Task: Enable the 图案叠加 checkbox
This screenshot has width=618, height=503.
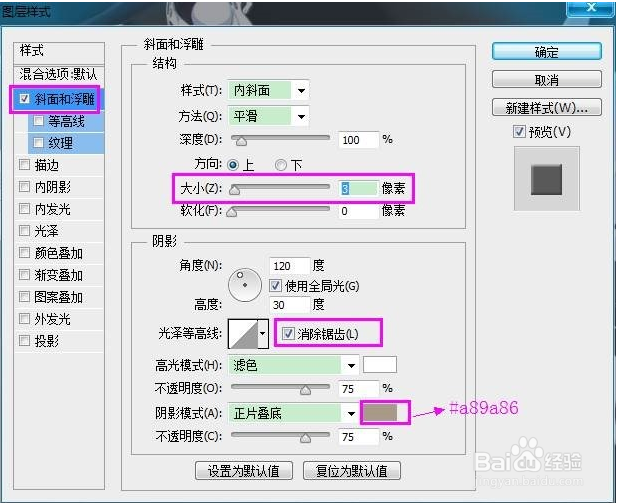Action: click(24, 296)
